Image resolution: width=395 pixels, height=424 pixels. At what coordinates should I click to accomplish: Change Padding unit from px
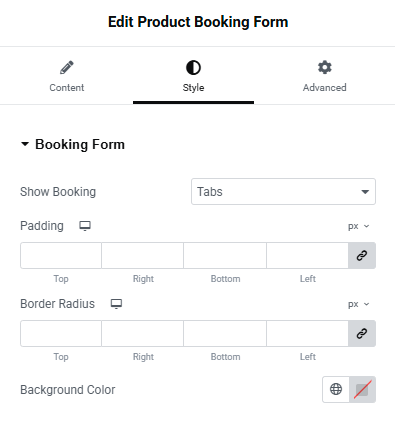pyautogui.click(x=359, y=226)
